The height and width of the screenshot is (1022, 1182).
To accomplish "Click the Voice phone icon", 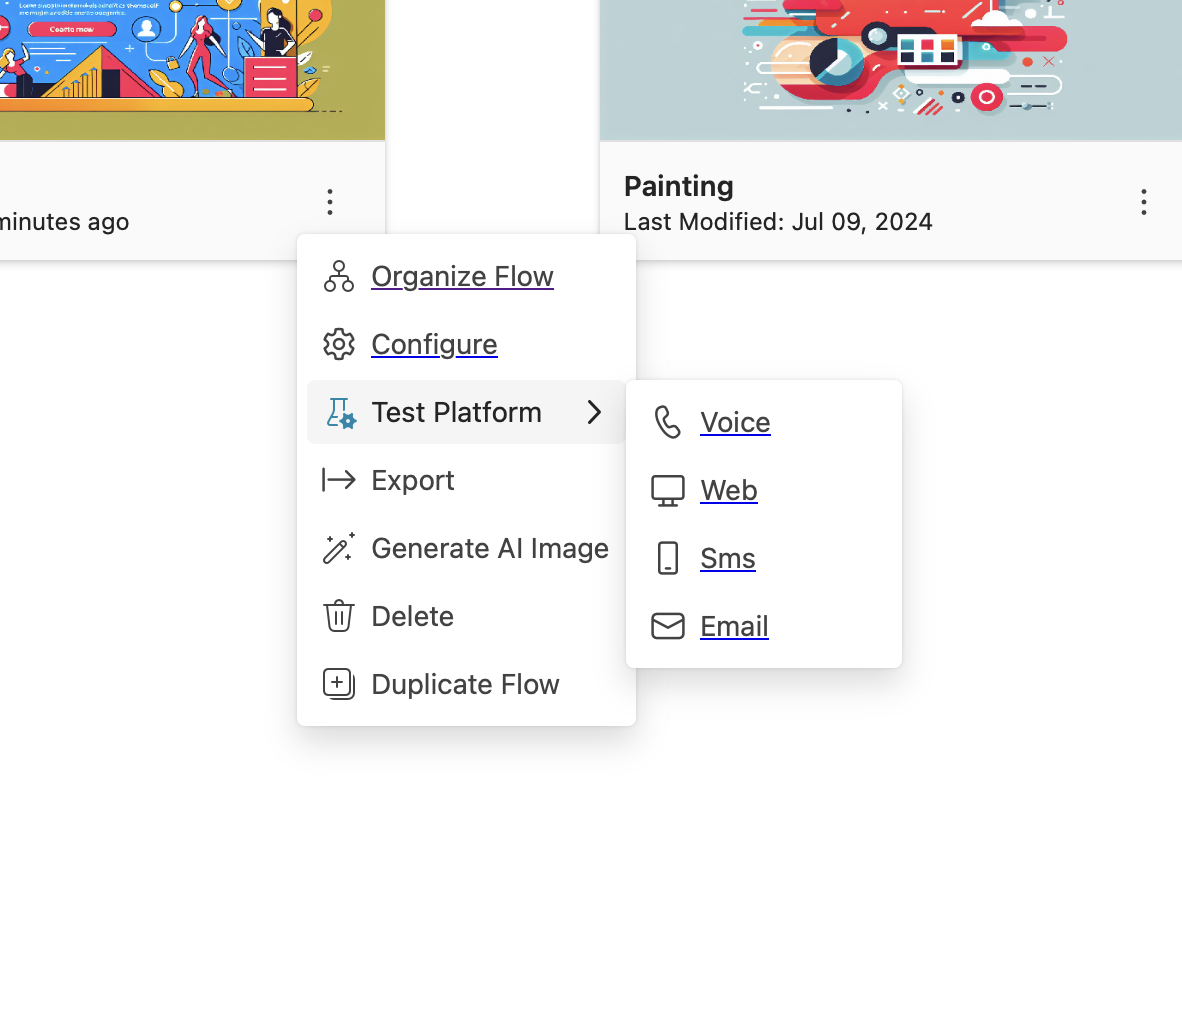I will 667,422.
